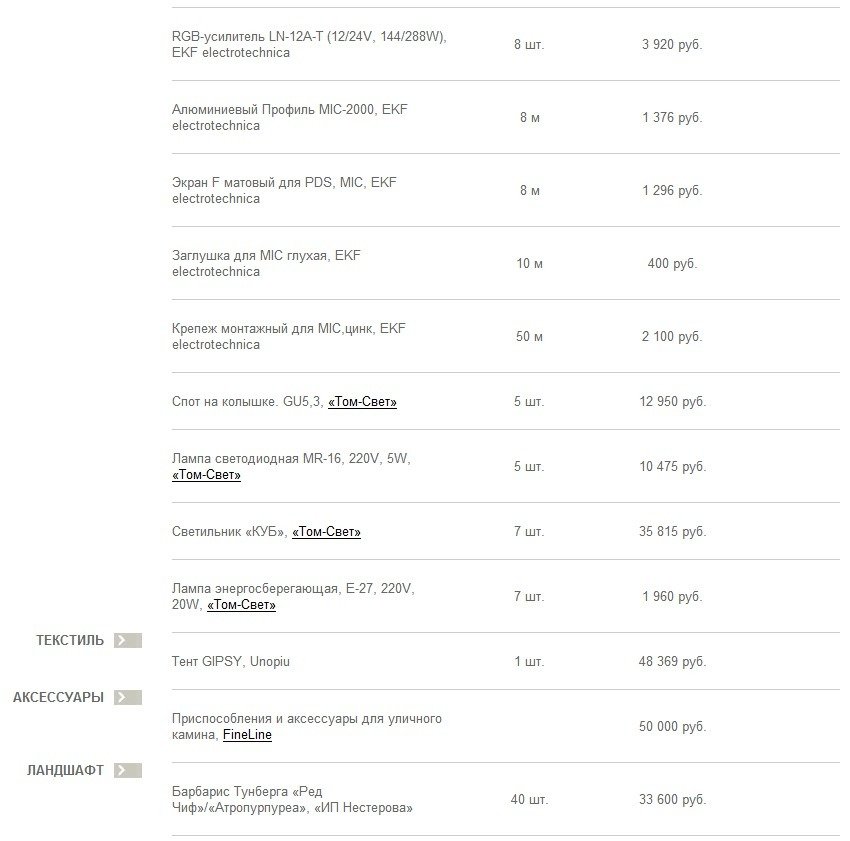Go to the ЛАНДШАФТ category label
This screenshot has width=850, height=841.
pos(65,771)
